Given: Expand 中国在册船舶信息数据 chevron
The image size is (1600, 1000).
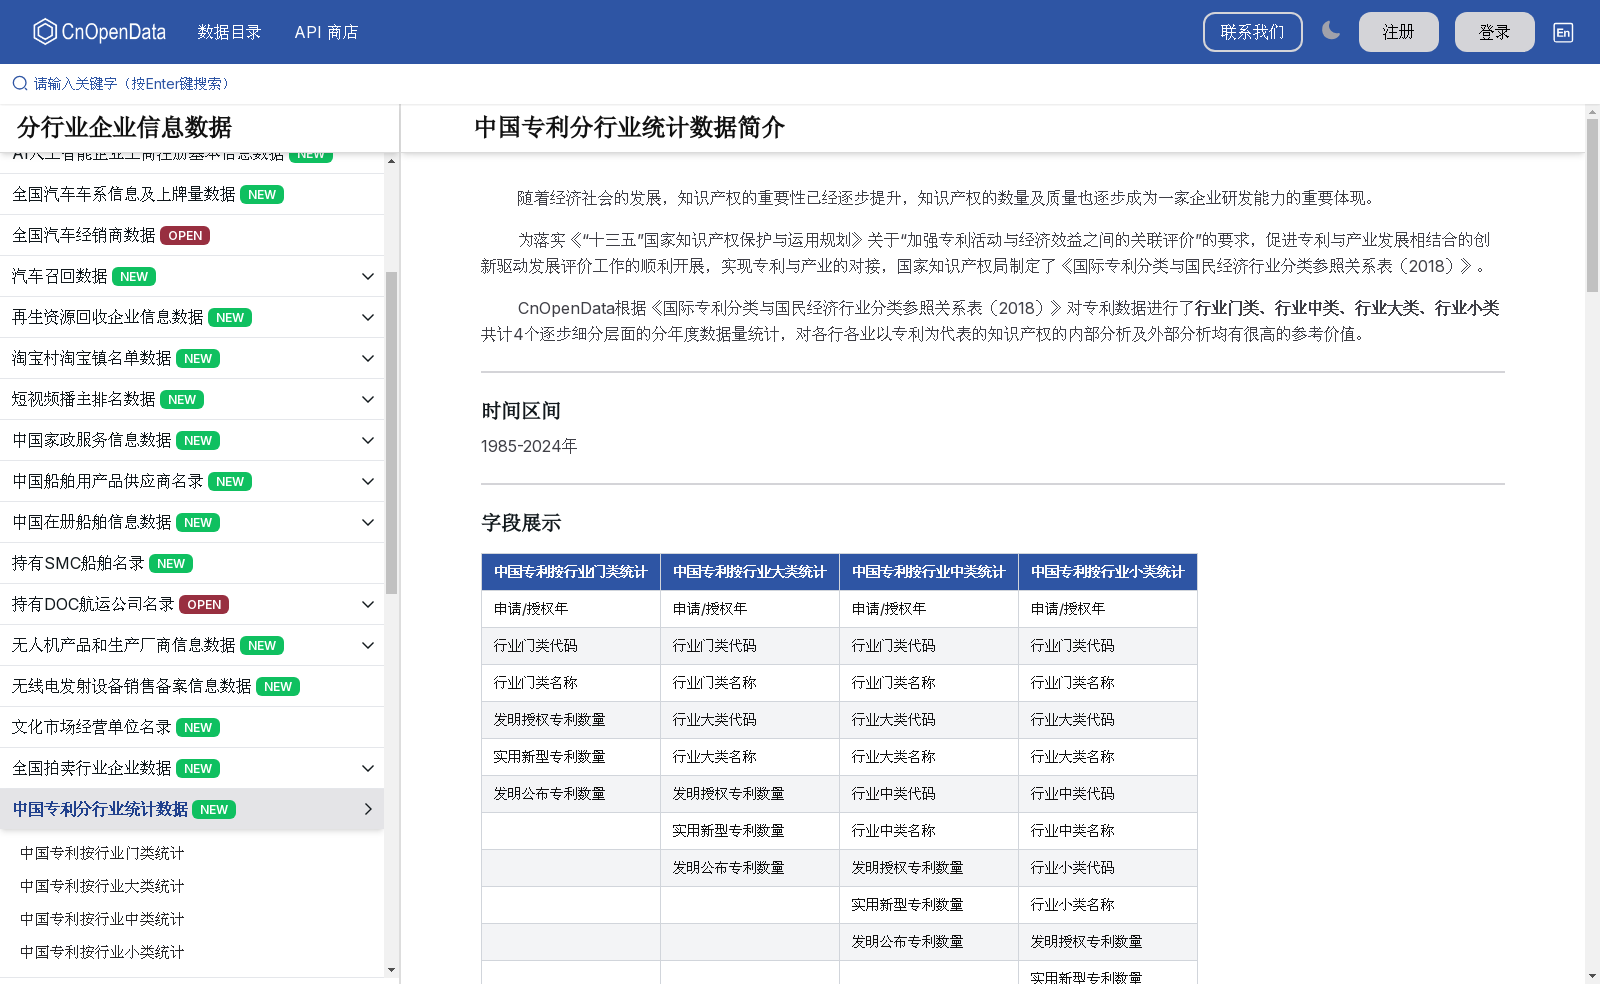Looking at the screenshot, I should pyautogui.click(x=368, y=522).
